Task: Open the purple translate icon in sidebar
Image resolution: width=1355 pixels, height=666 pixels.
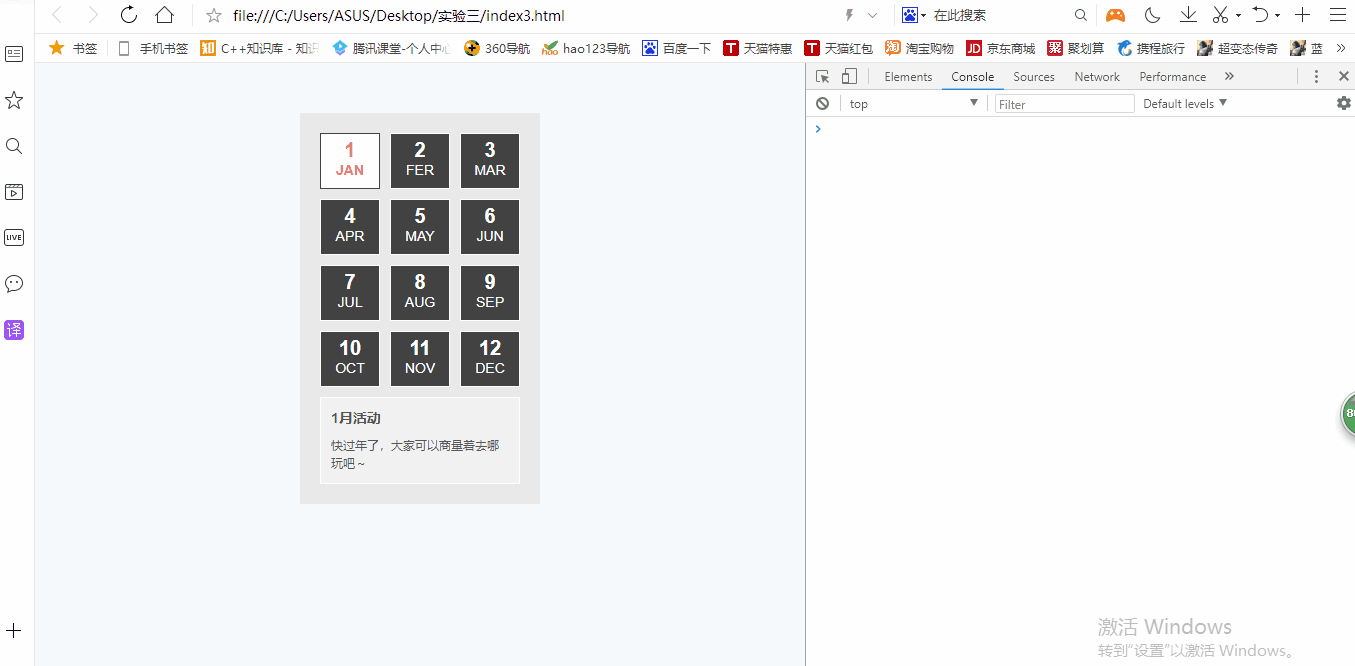Action: coord(14,330)
